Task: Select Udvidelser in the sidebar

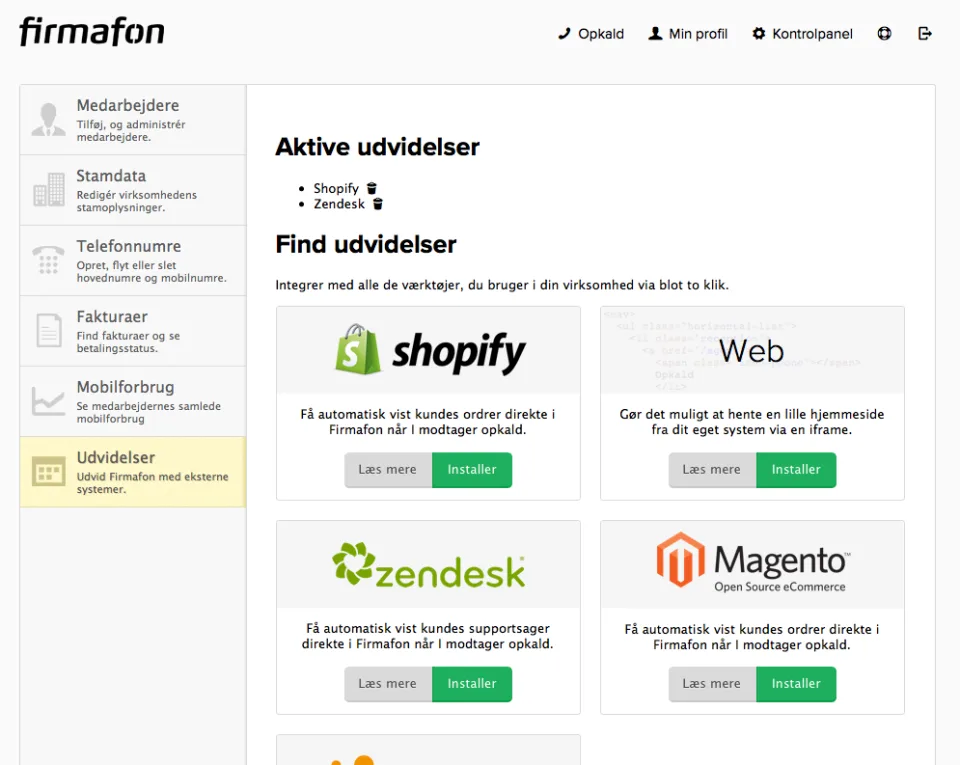Action: tap(133, 472)
